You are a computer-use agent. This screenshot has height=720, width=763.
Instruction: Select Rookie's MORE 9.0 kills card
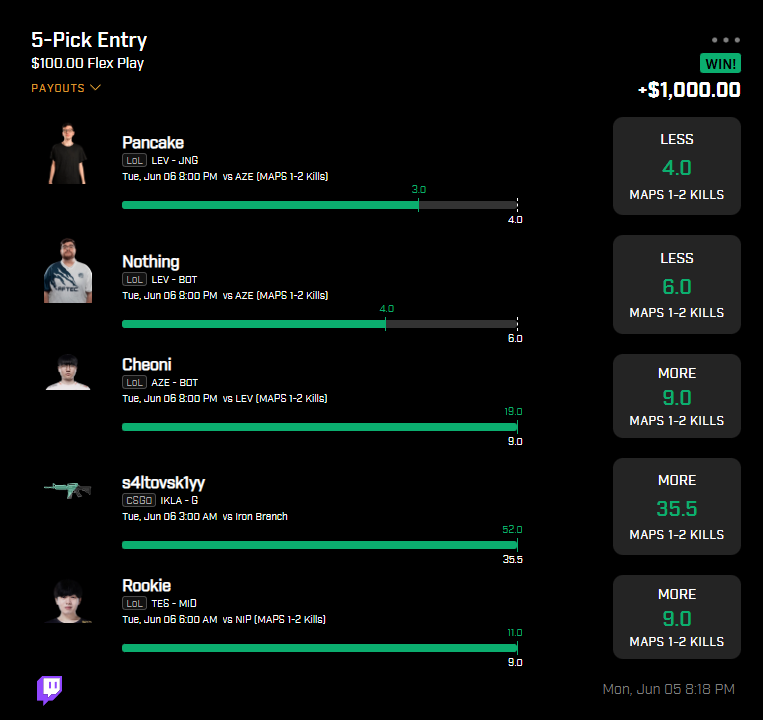click(x=677, y=617)
